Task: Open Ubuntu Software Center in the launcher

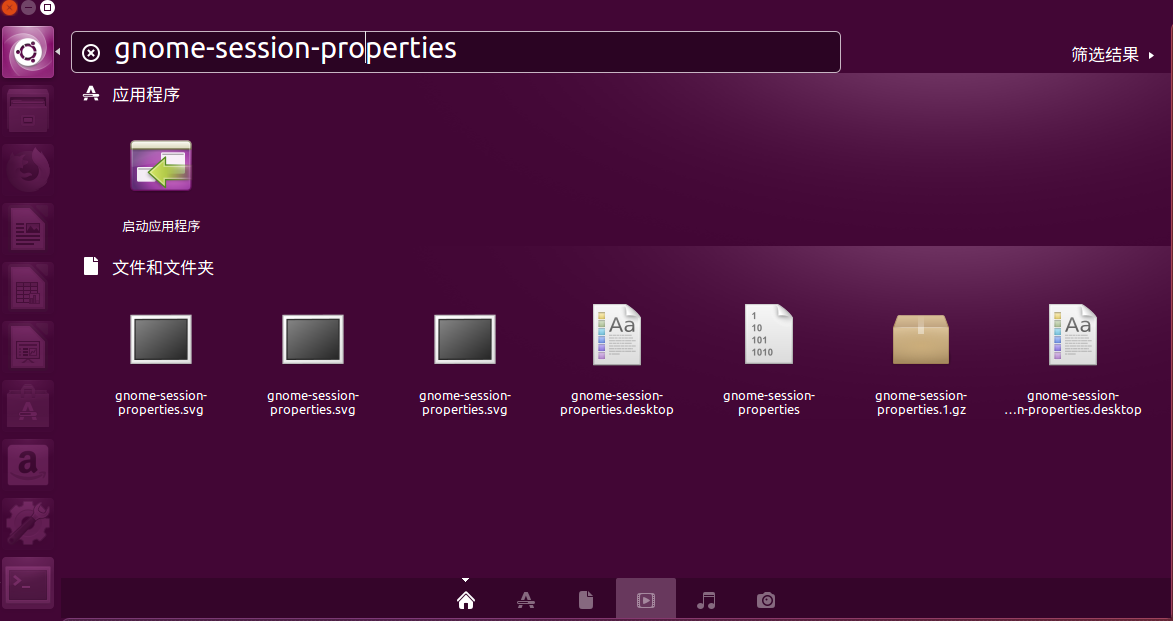Action: [28, 406]
